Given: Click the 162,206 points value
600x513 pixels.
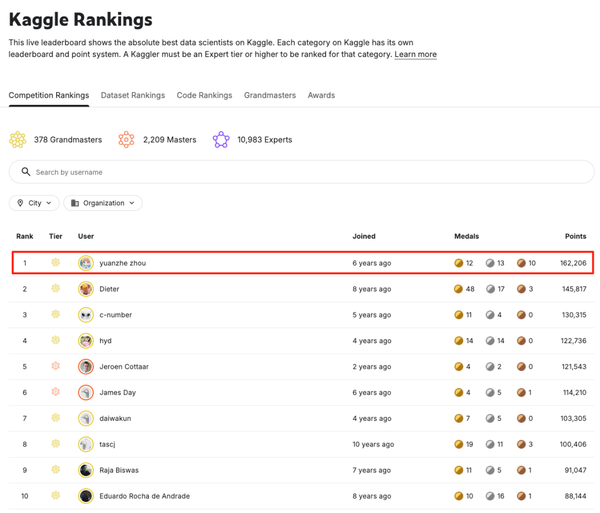Looking at the screenshot, I should tap(573, 263).
